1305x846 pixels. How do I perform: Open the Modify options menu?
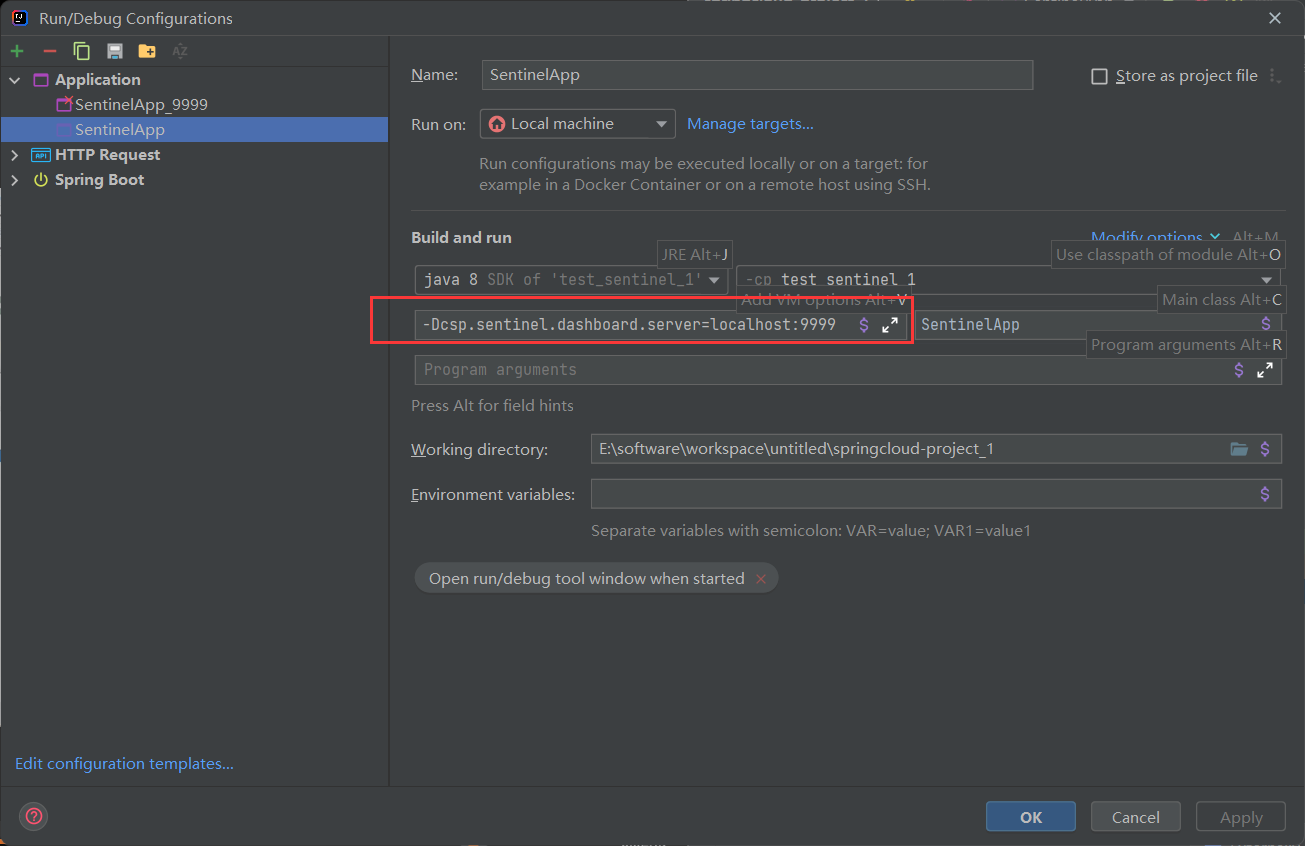[1154, 237]
